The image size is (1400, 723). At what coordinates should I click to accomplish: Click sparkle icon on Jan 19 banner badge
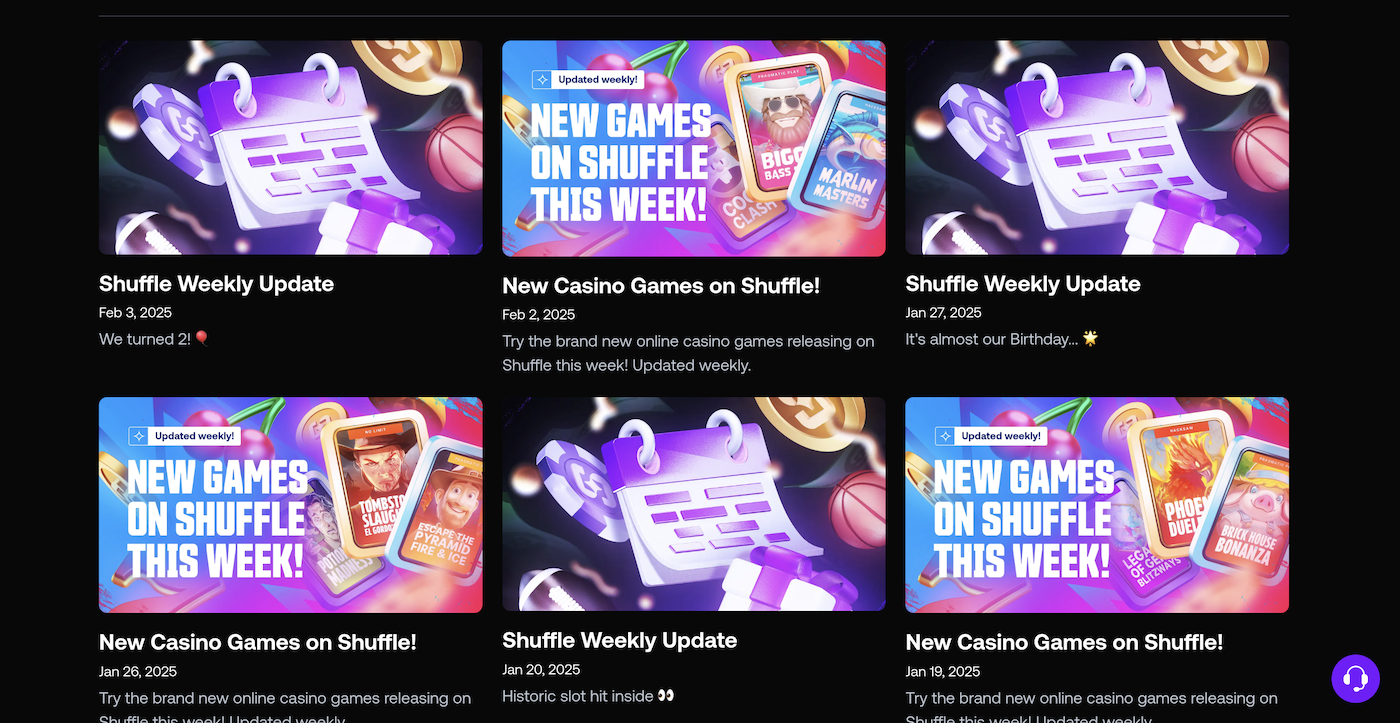(944, 436)
